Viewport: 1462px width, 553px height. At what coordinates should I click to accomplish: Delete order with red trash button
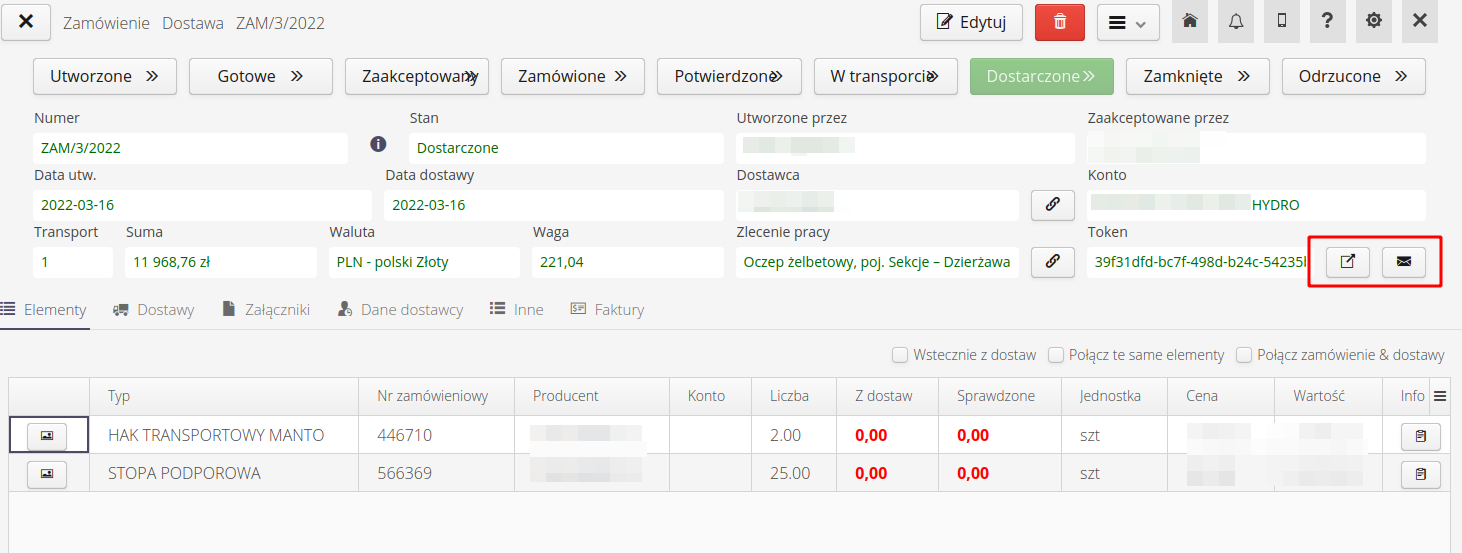tap(1060, 22)
